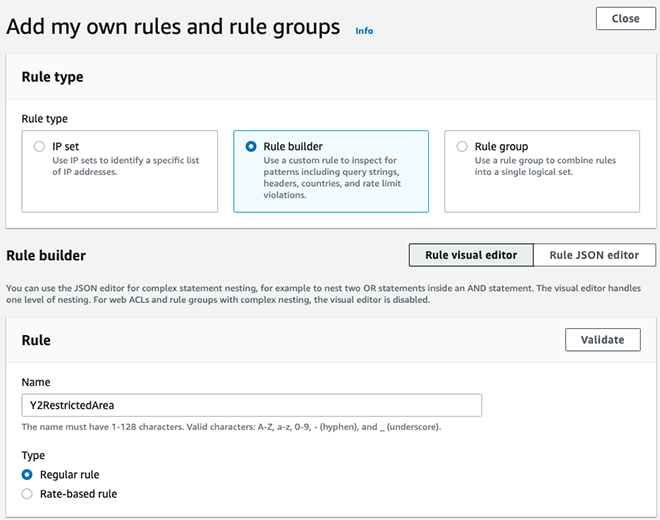Focus the rule Name field containing Y2RestrictedArea
This screenshot has height=520, width=660.
(x=252, y=405)
